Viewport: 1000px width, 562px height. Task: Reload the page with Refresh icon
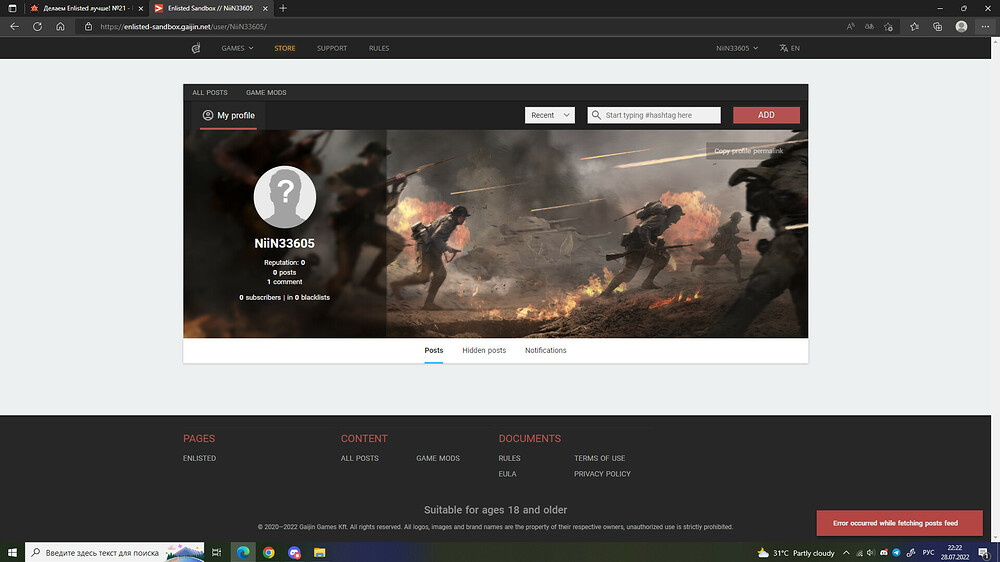pos(38,27)
